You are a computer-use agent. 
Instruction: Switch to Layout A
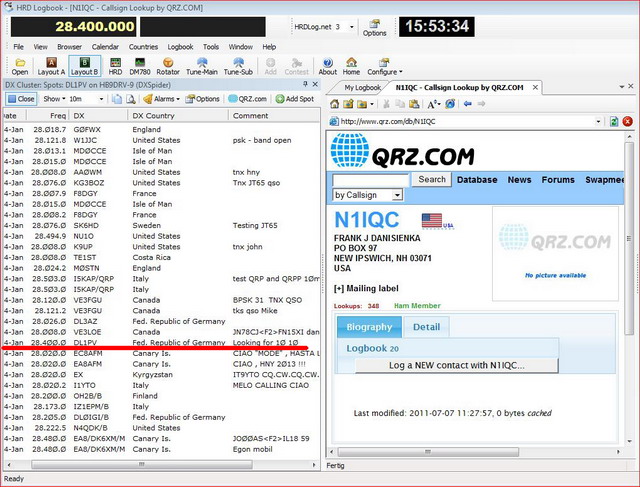[x=52, y=66]
